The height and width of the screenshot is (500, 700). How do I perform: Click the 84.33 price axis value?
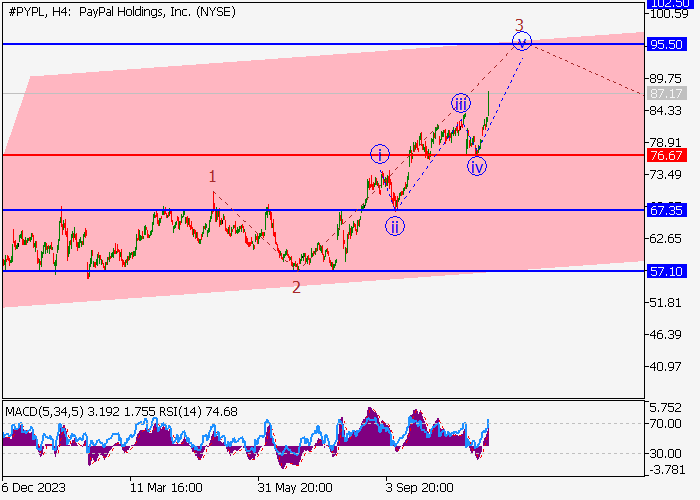click(x=666, y=111)
